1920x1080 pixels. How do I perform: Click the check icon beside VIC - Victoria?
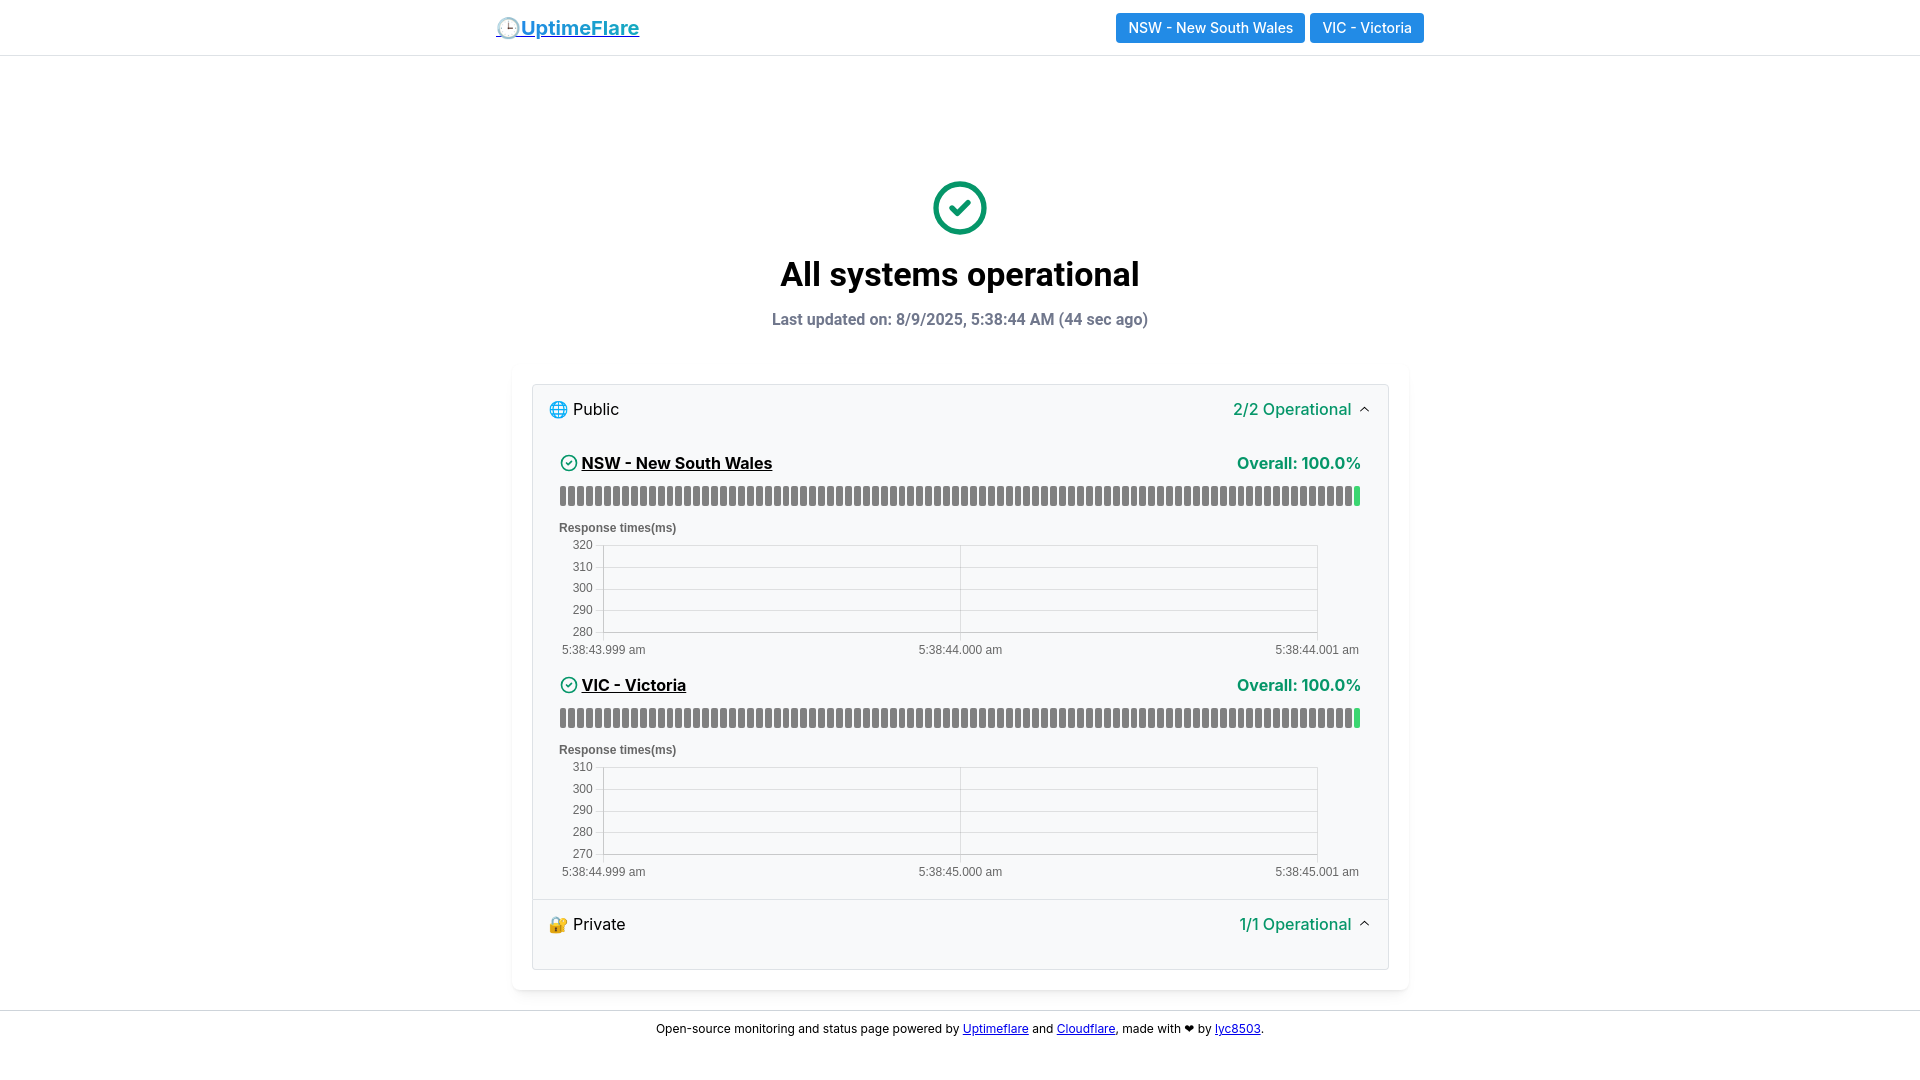tap(569, 685)
